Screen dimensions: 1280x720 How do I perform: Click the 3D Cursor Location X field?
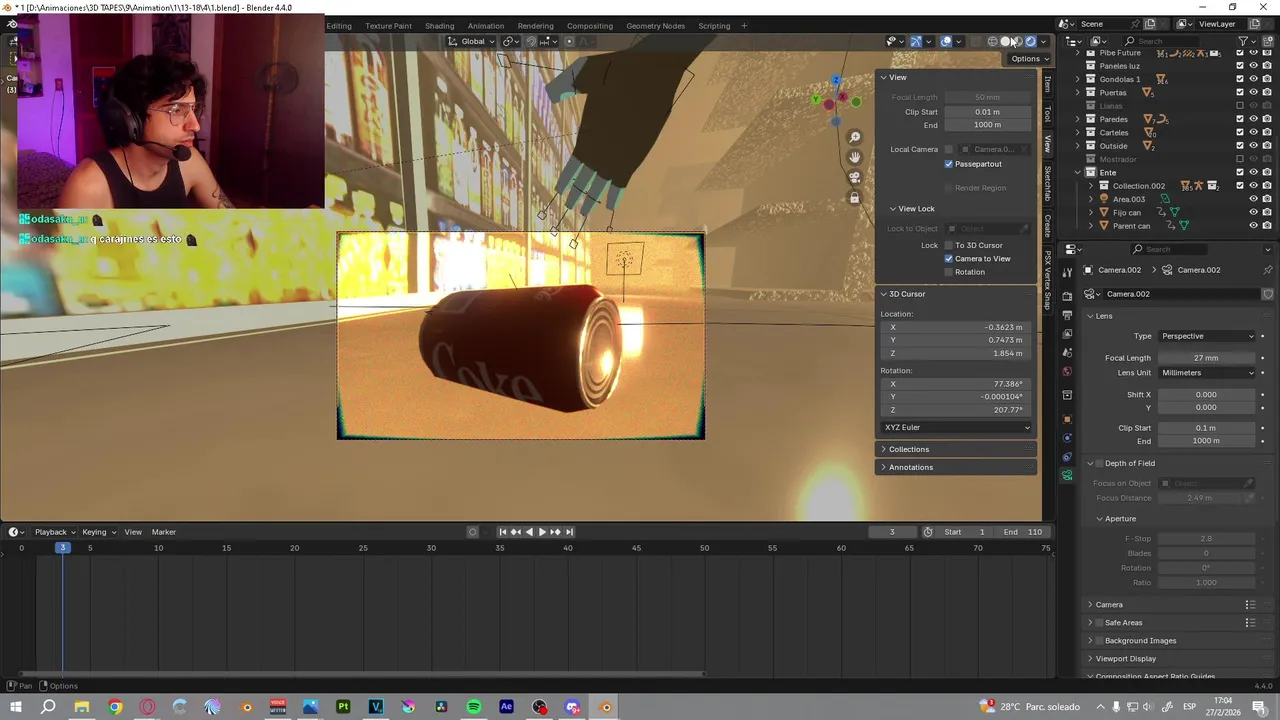956,327
